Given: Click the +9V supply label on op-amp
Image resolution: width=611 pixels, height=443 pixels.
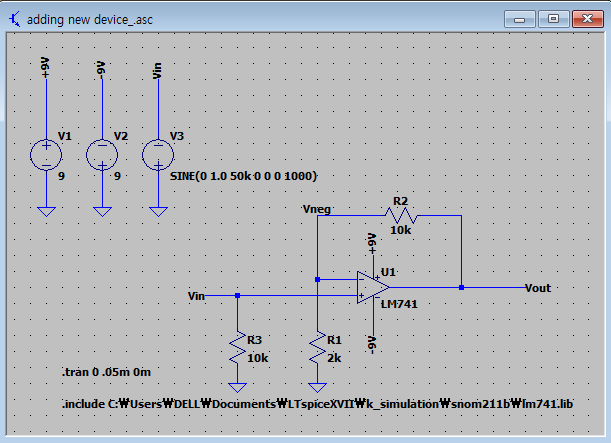Looking at the screenshot, I should (373, 244).
